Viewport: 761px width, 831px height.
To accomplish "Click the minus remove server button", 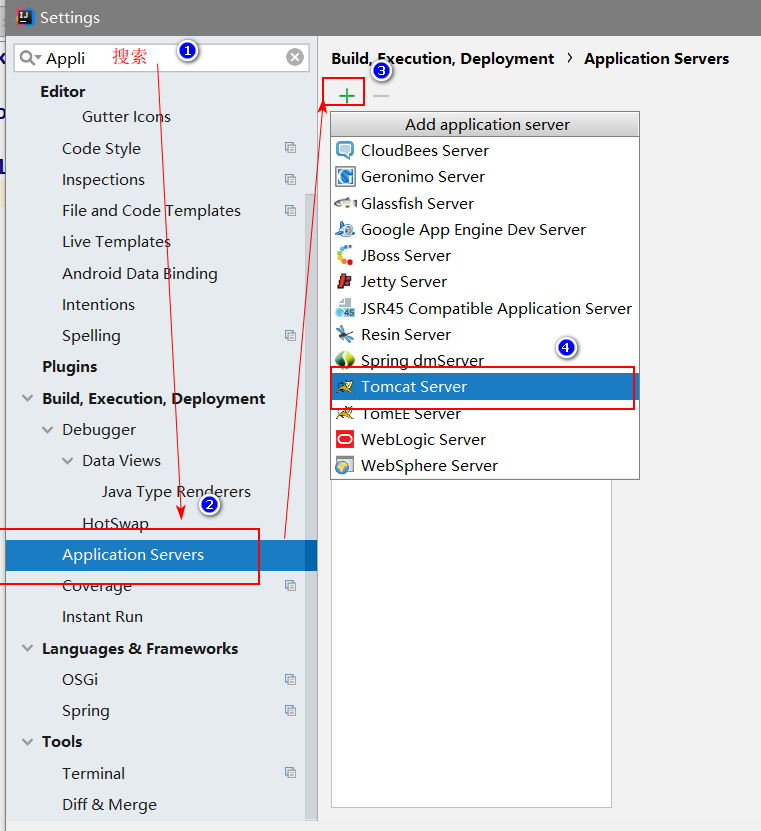I will (380, 96).
